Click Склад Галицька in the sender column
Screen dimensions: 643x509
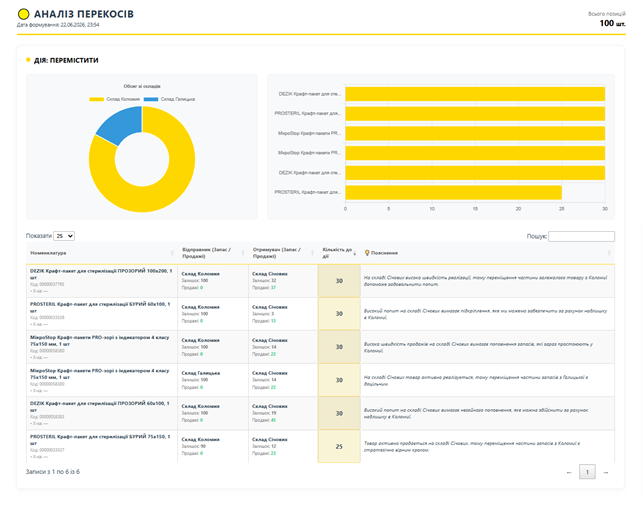click(201, 373)
